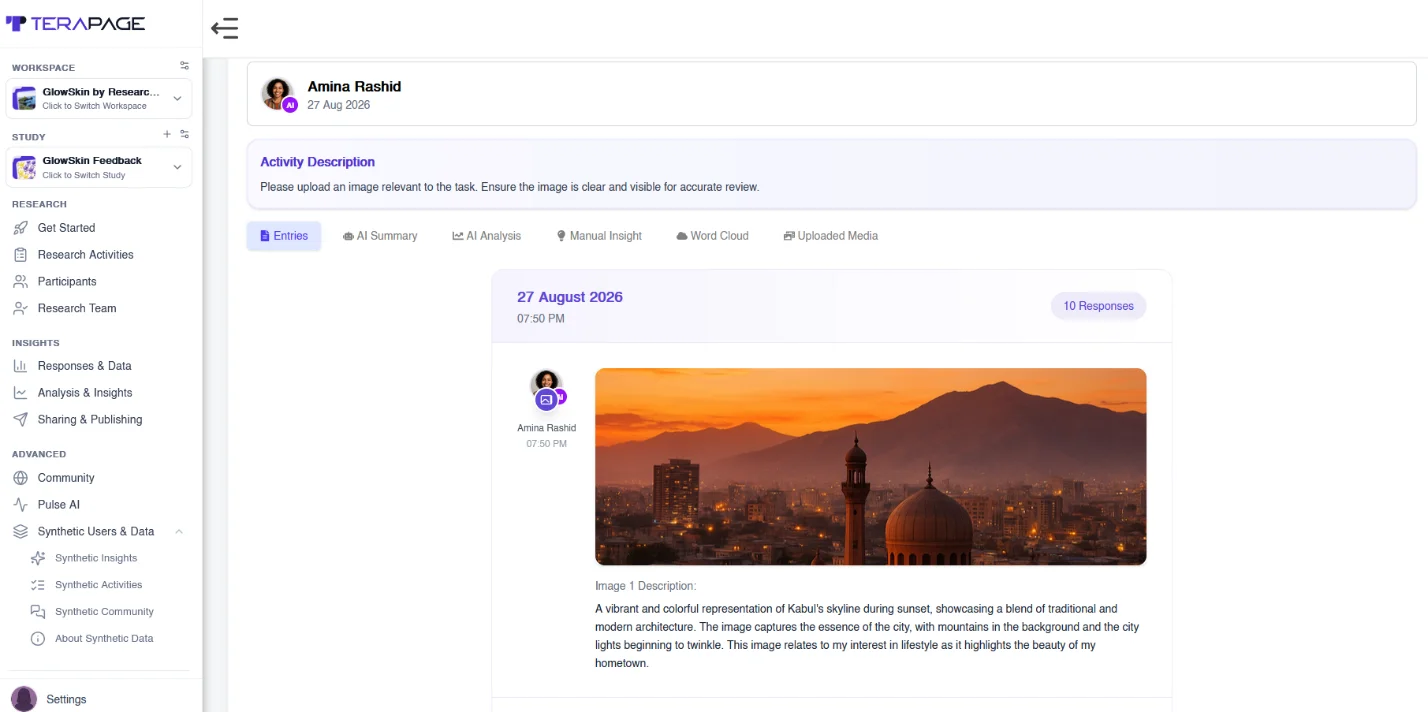Click the Sharing & Publishing paper plane icon
Viewport: 1428px width, 712px height.
tap(20, 420)
